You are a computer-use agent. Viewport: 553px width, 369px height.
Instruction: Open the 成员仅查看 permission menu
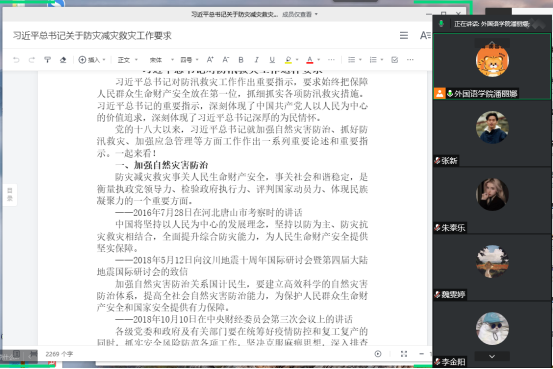[300, 14]
